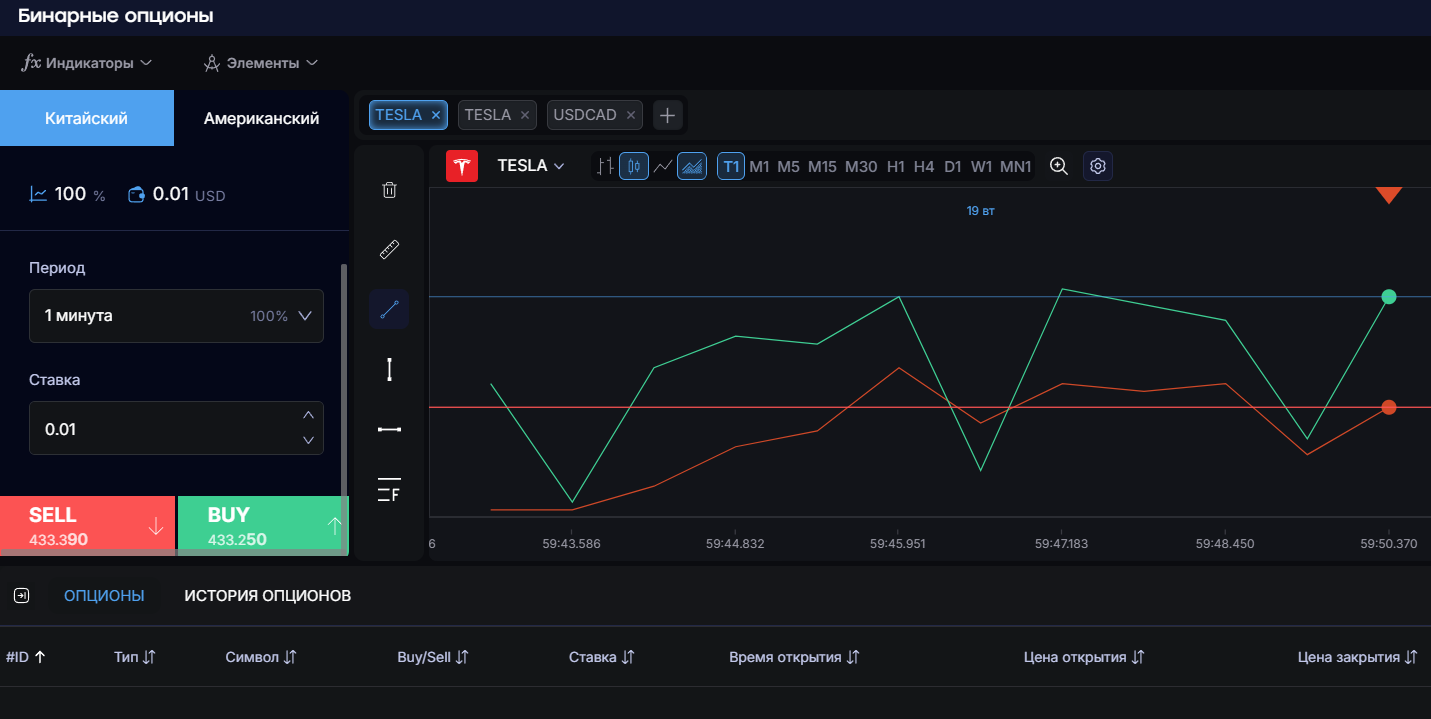Select the M5 timeframe

[x=789, y=167]
